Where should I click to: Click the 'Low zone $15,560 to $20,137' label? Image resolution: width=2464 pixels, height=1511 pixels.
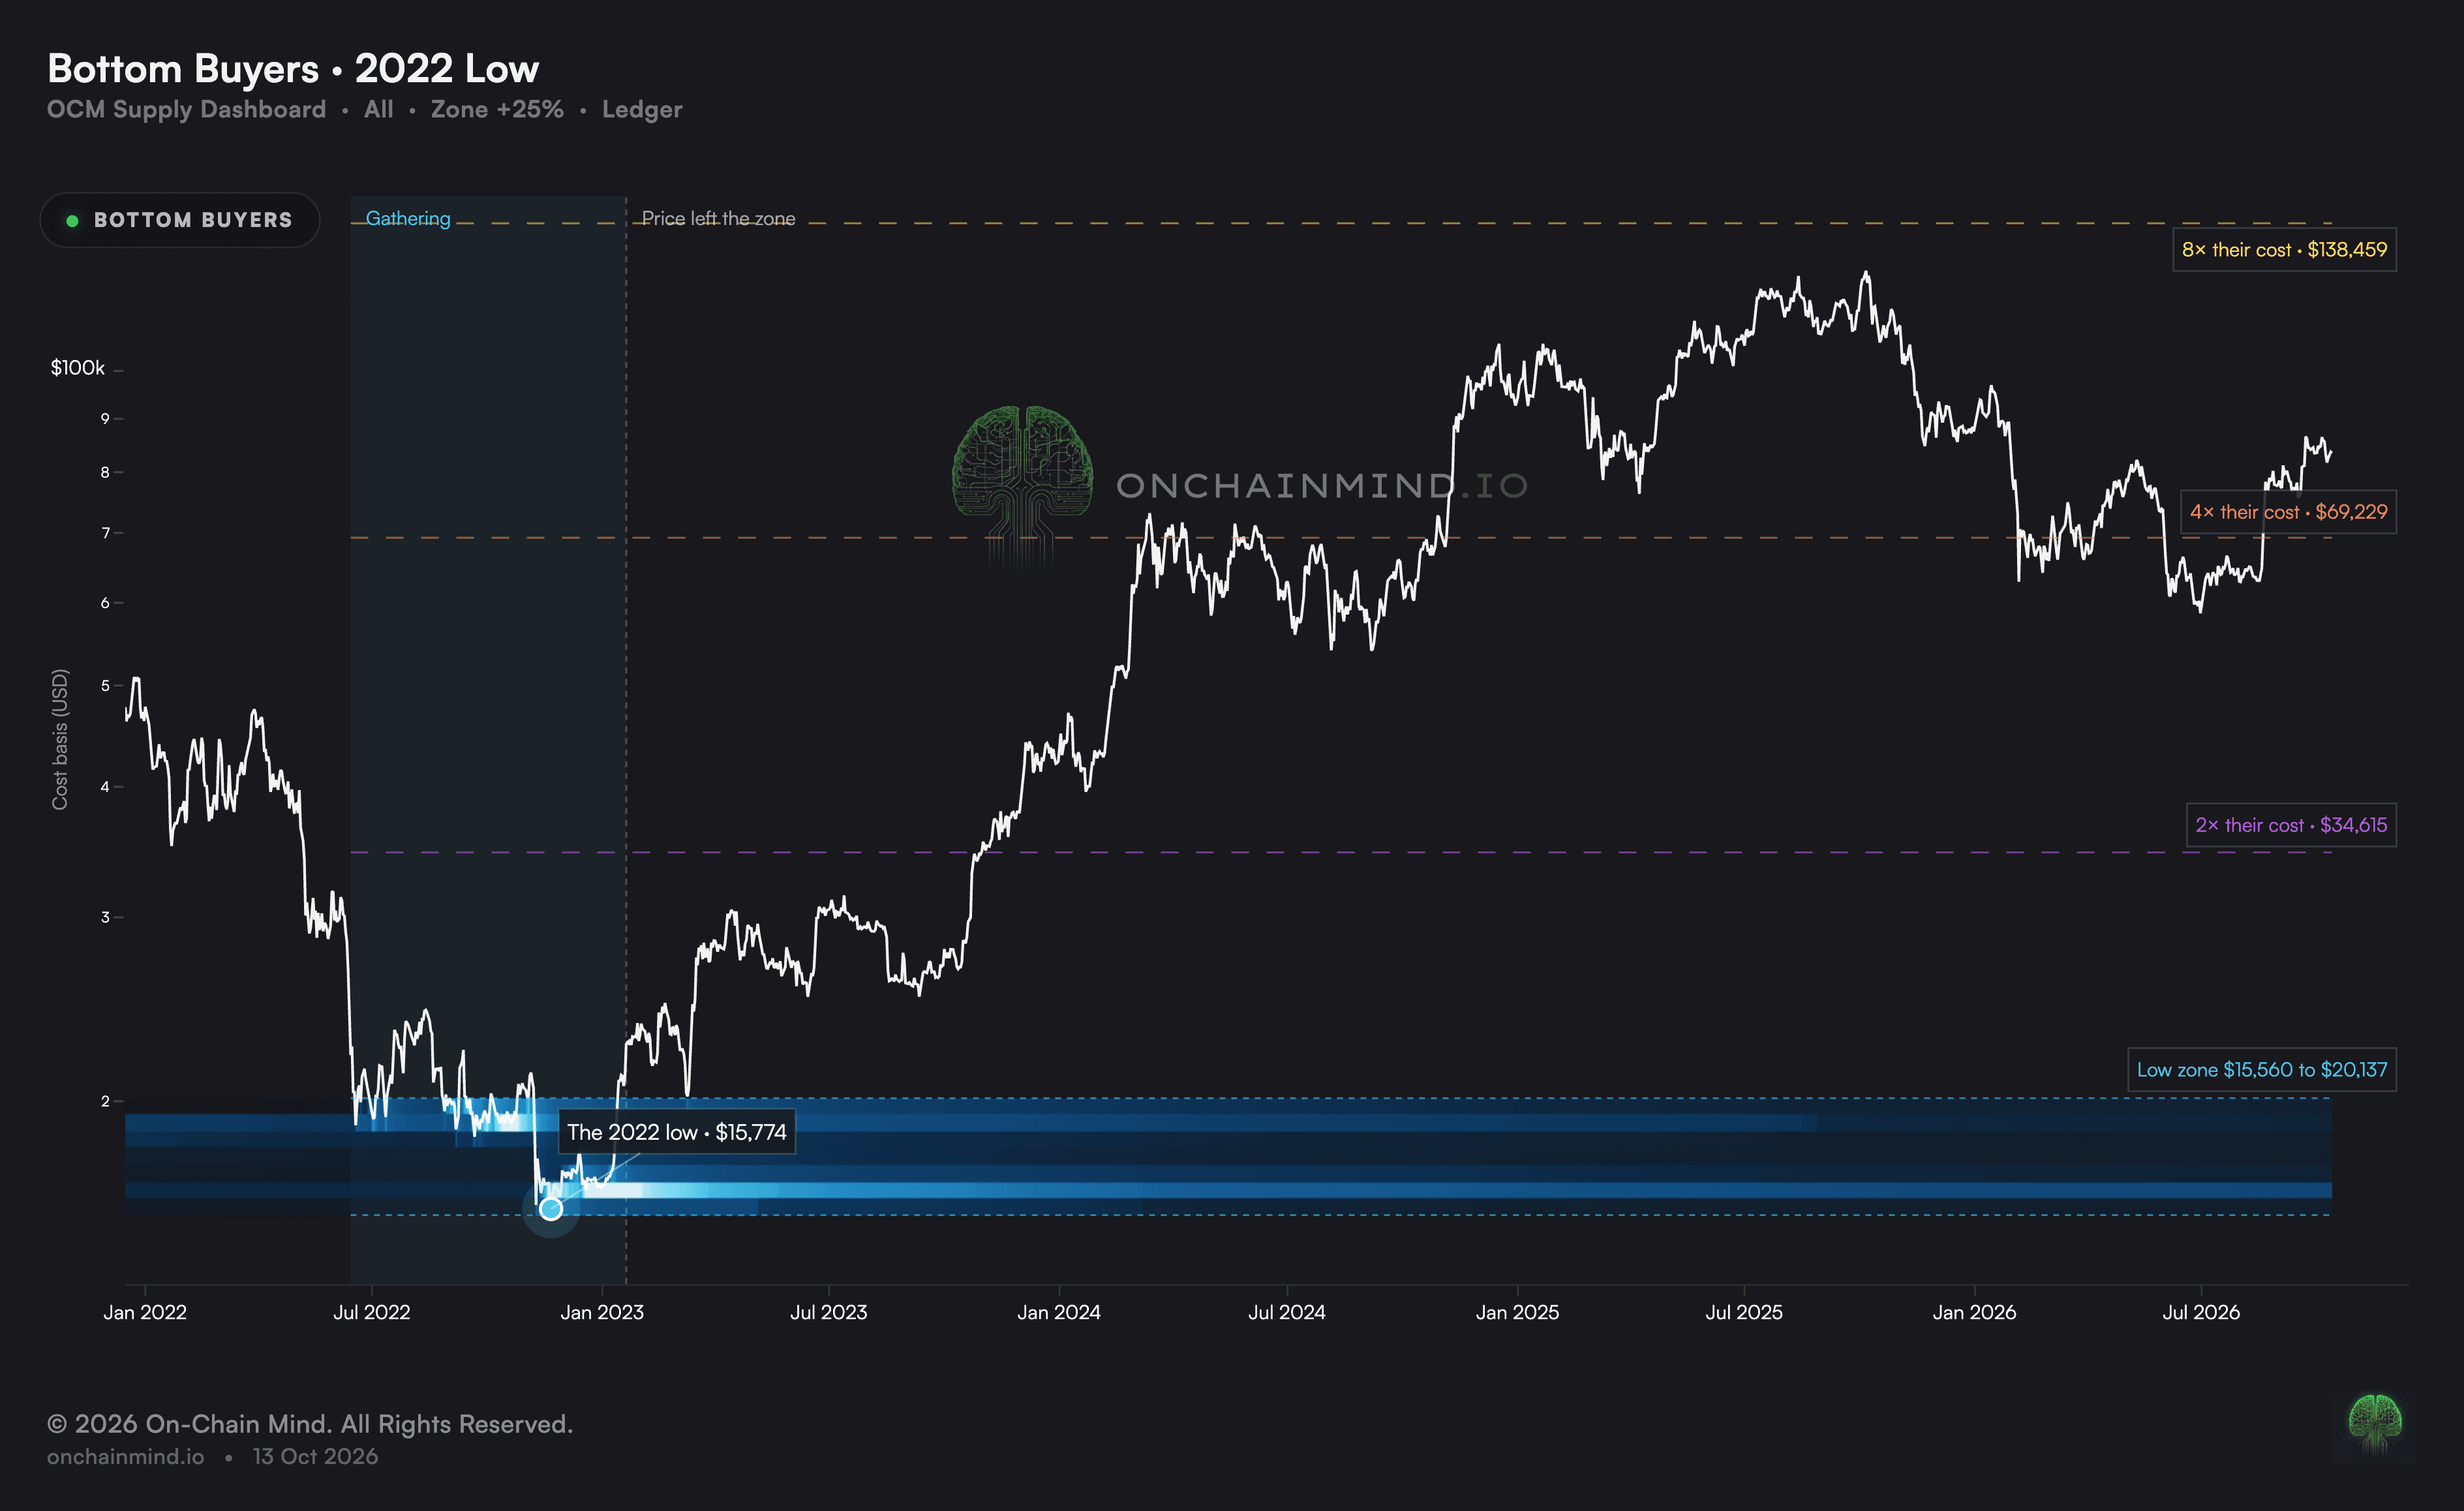[x=2261, y=1070]
